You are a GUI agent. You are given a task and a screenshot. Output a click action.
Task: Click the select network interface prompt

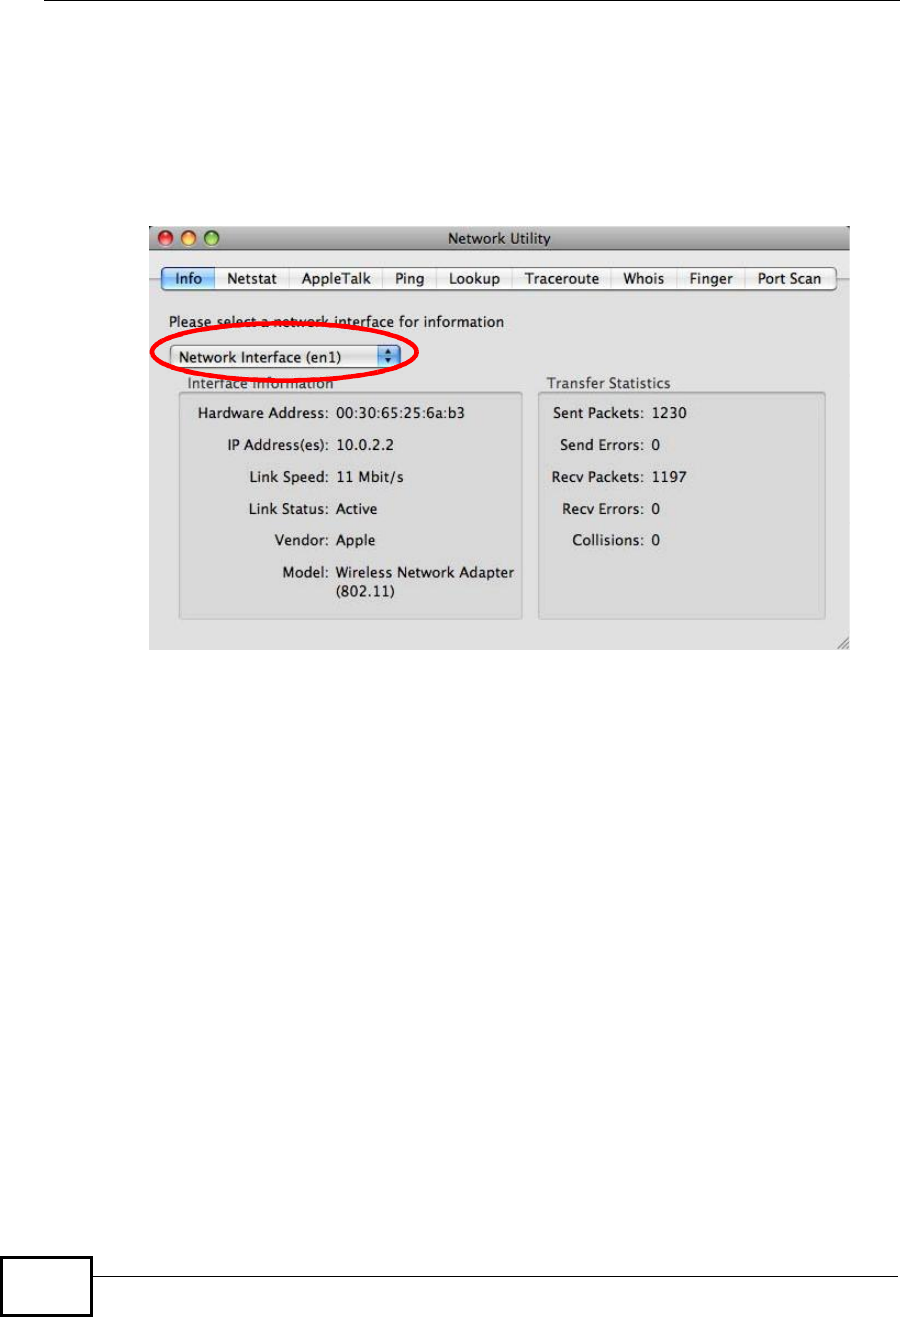[336, 322]
